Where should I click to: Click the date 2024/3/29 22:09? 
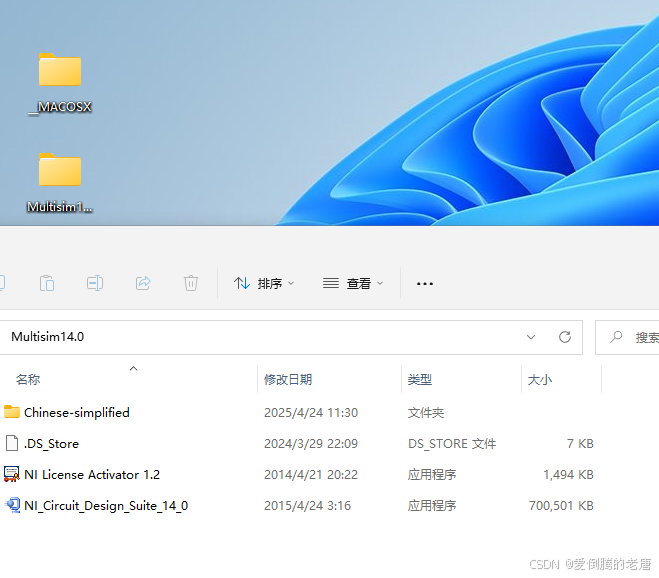point(311,444)
